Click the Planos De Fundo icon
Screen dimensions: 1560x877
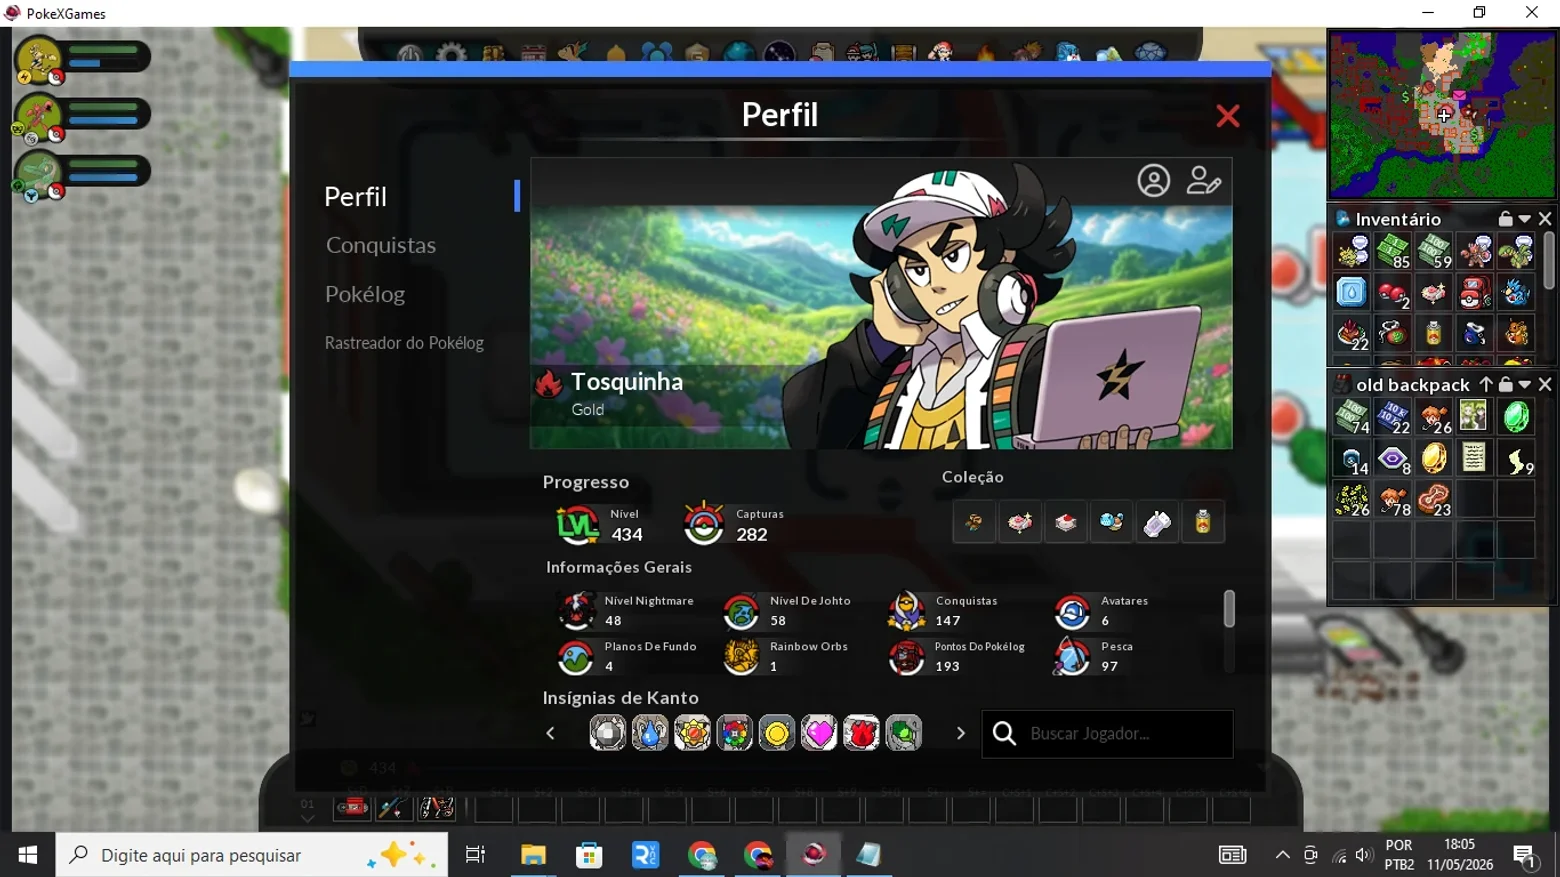tap(576, 657)
